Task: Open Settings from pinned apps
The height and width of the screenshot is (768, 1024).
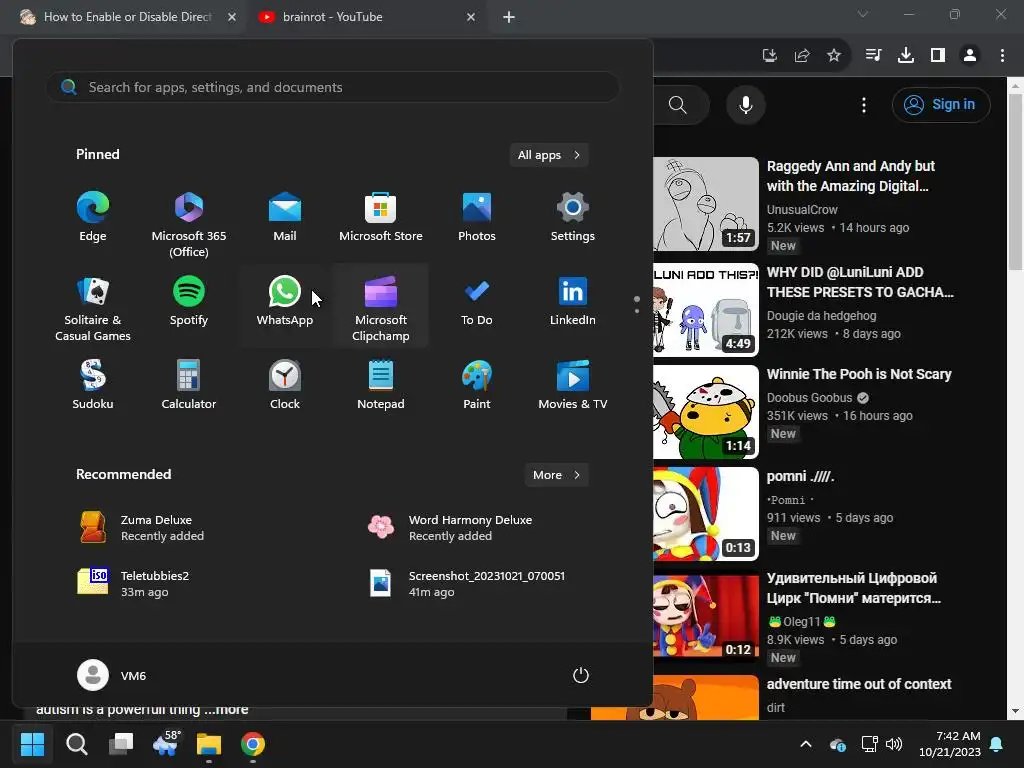Action: [x=573, y=218]
